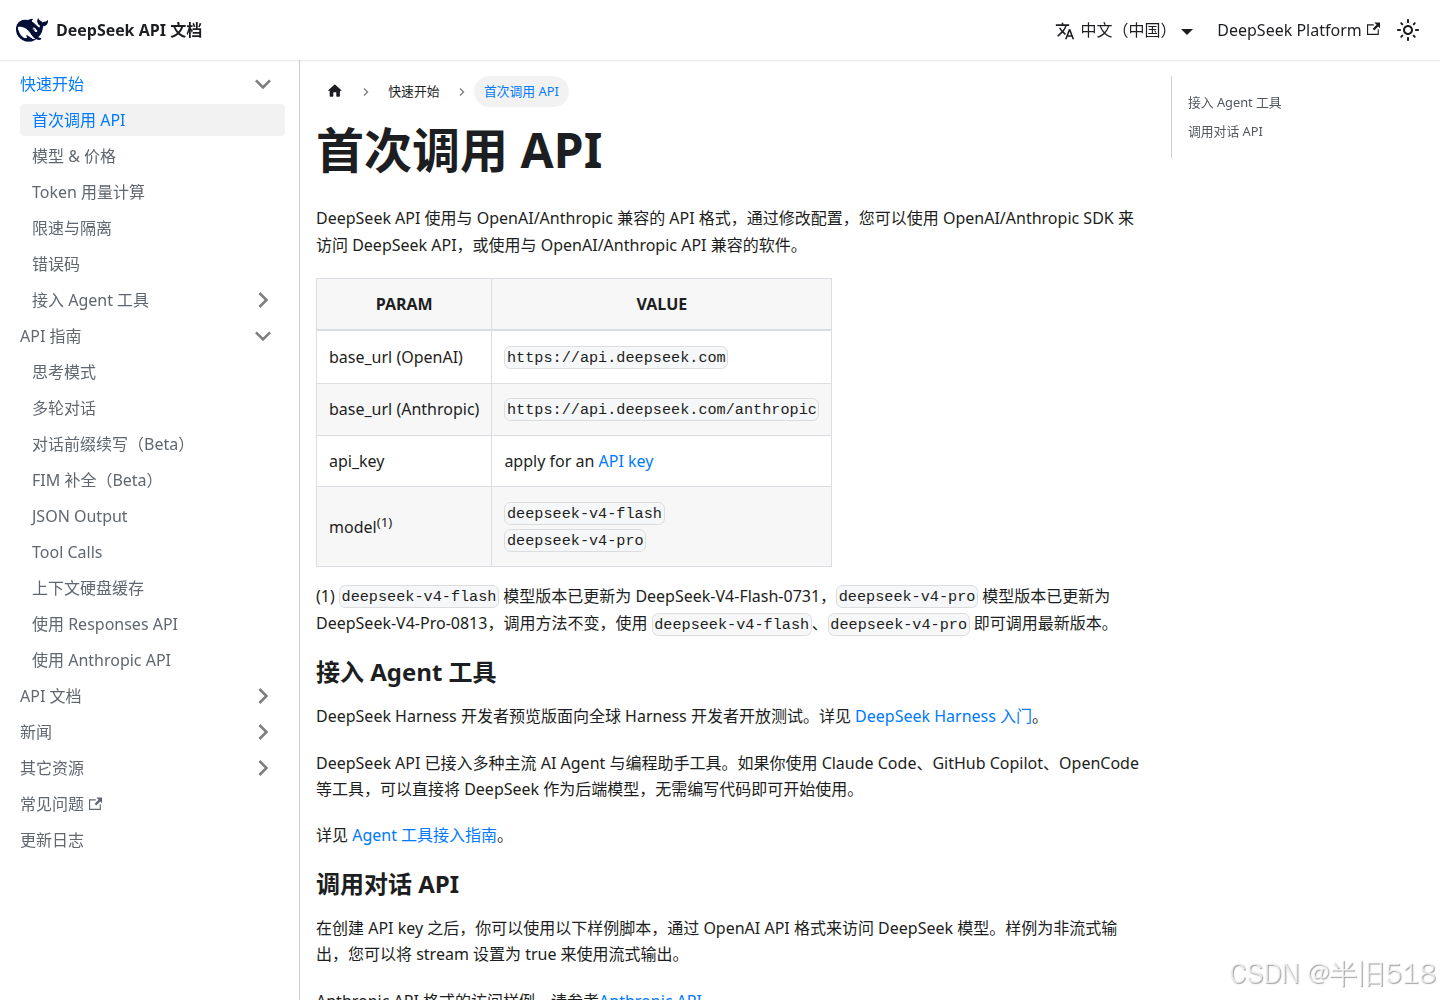Collapse the API 指南 section chevron
The height and width of the screenshot is (1000, 1440).
point(263,336)
